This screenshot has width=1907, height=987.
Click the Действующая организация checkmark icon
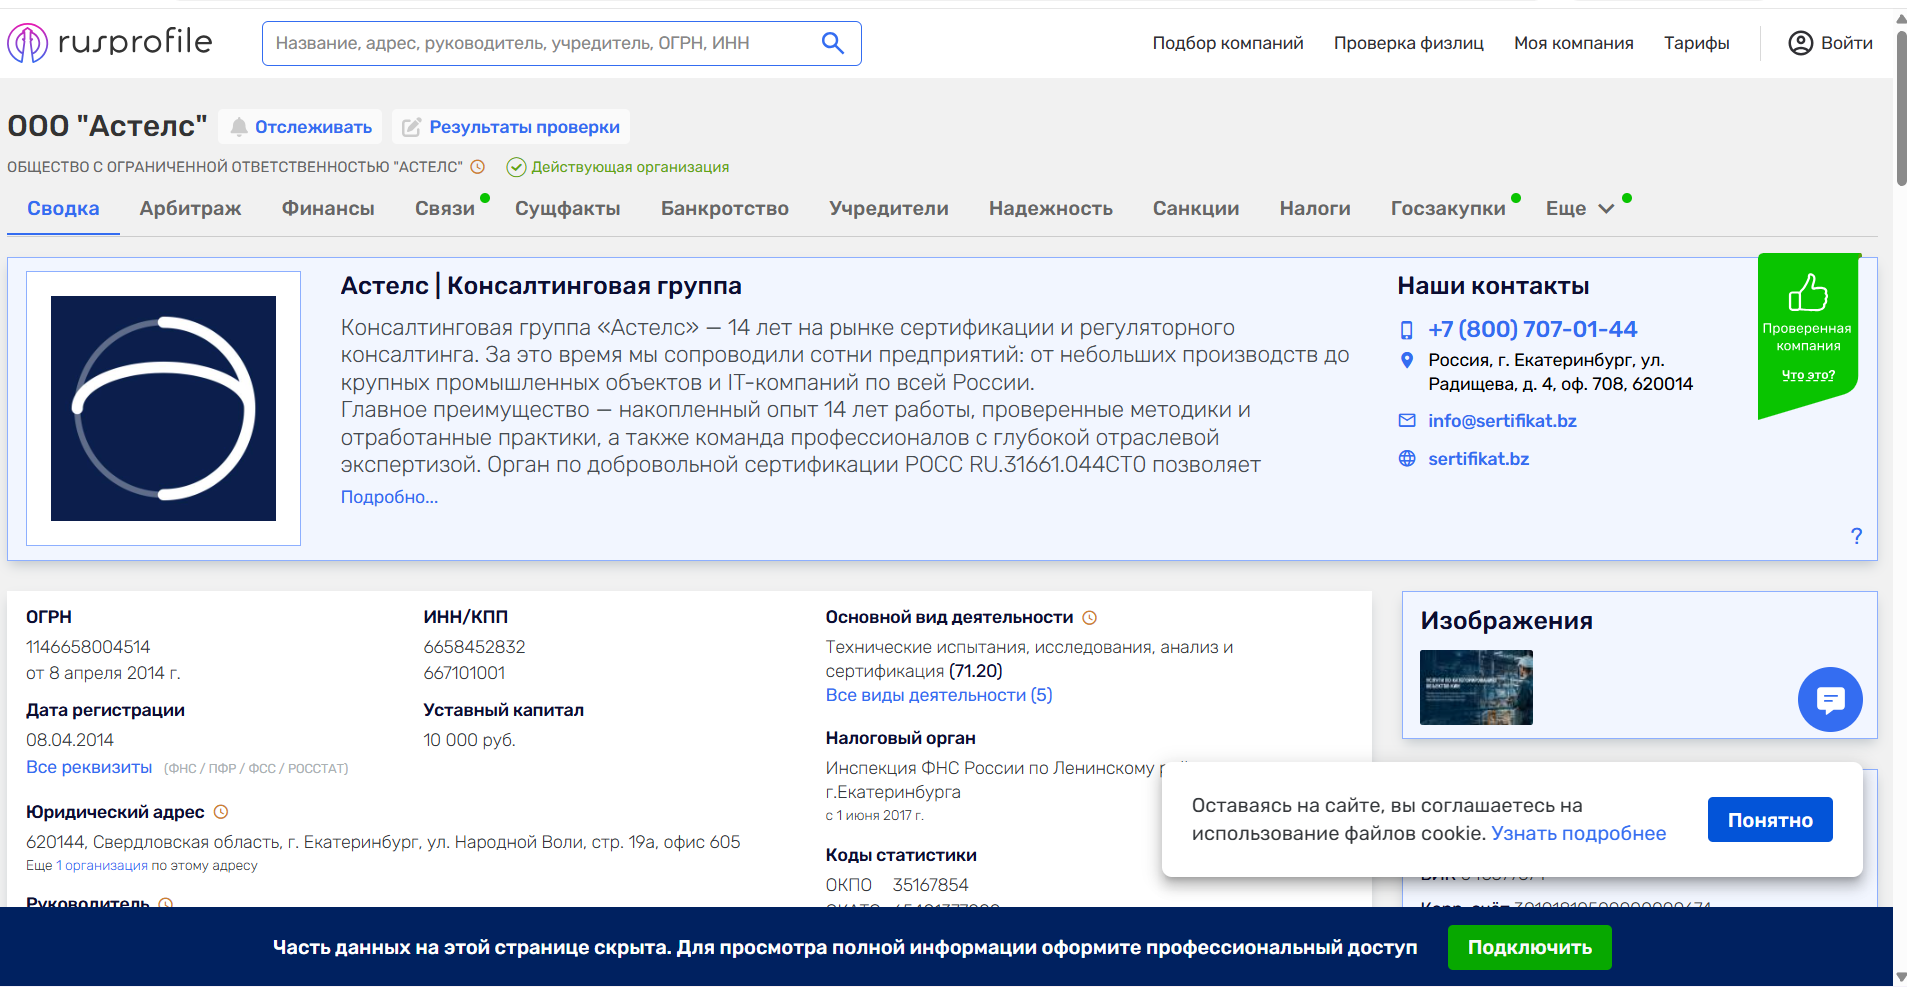(516, 167)
